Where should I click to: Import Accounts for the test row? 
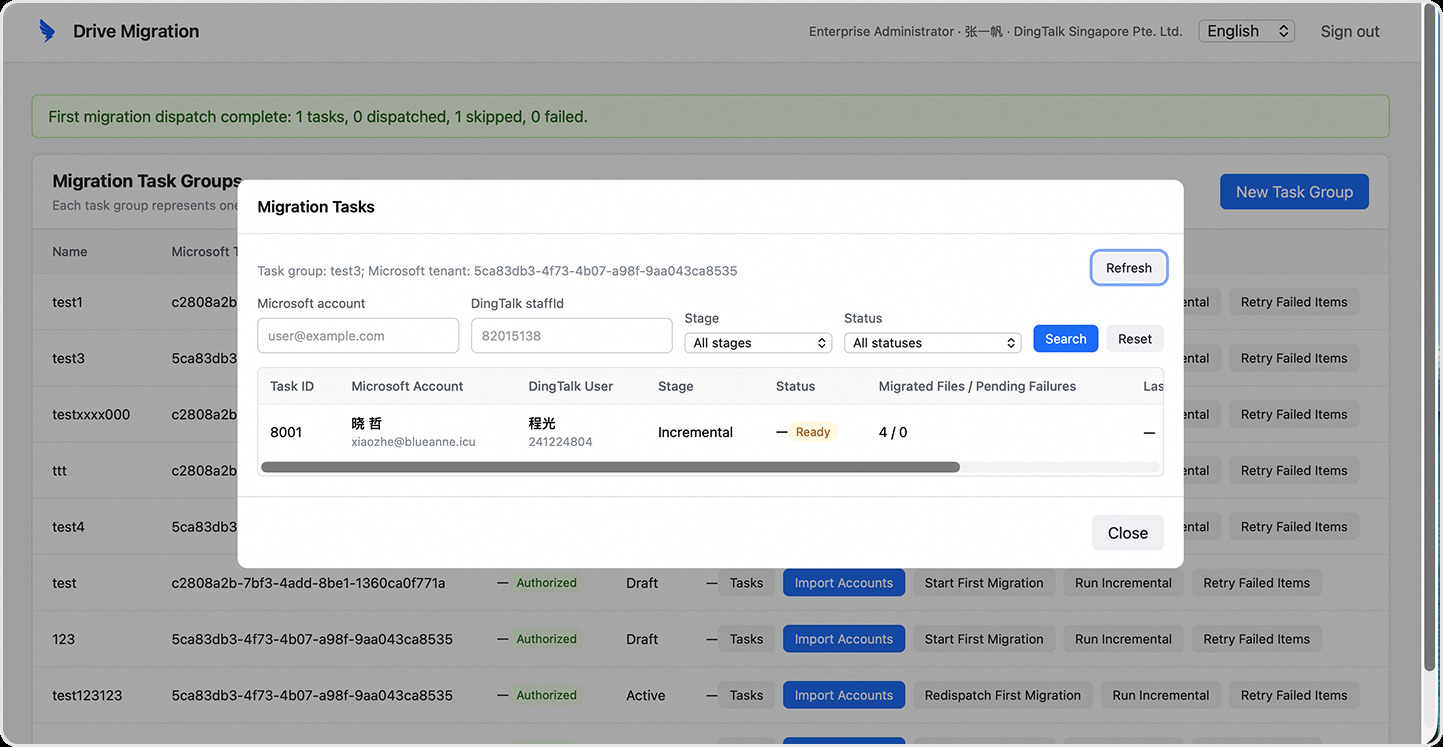pyautogui.click(x=844, y=583)
